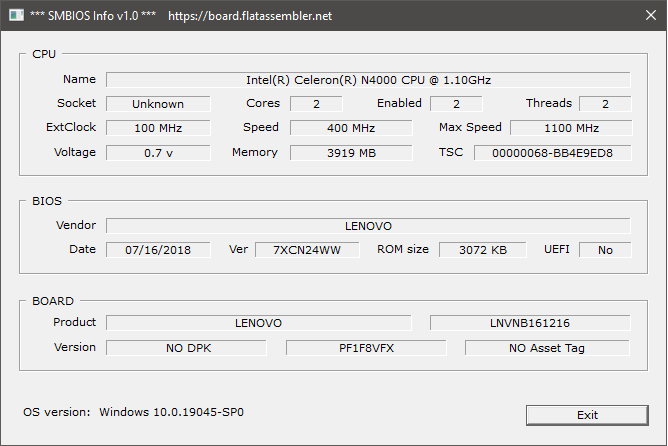Viewport: 668px width, 446px height.
Task: Click the 'UEFI' label
Action: [x=557, y=249]
